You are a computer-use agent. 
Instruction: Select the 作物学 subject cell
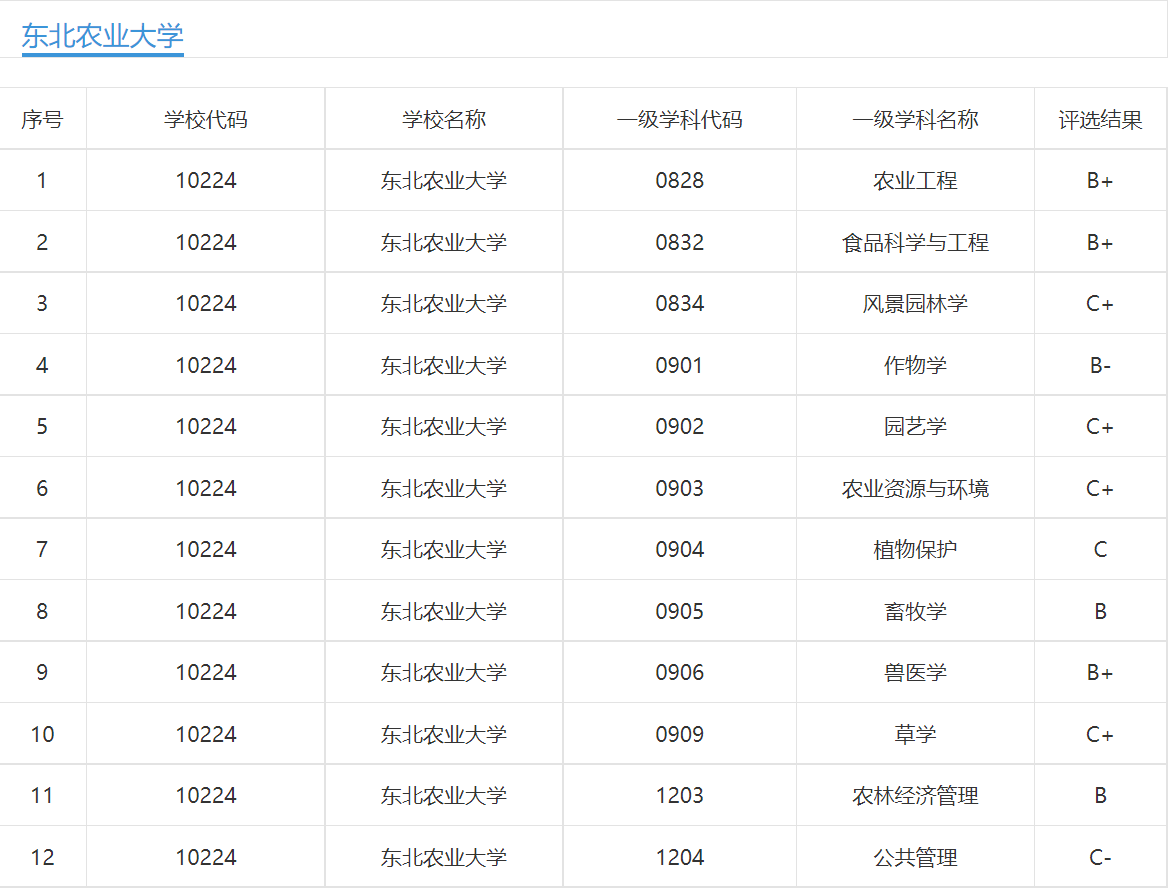pyautogui.click(x=916, y=365)
